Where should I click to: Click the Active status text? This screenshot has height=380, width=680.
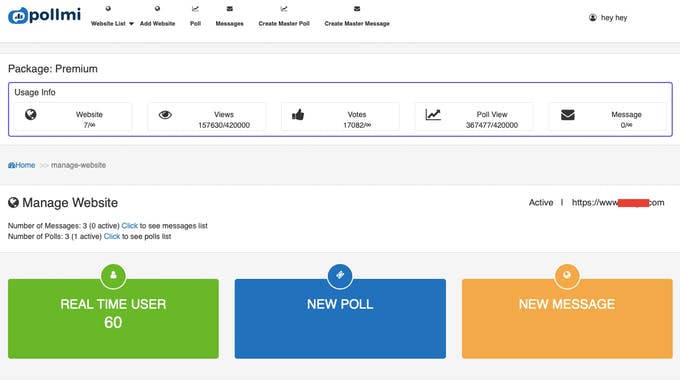[x=541, y=203]
